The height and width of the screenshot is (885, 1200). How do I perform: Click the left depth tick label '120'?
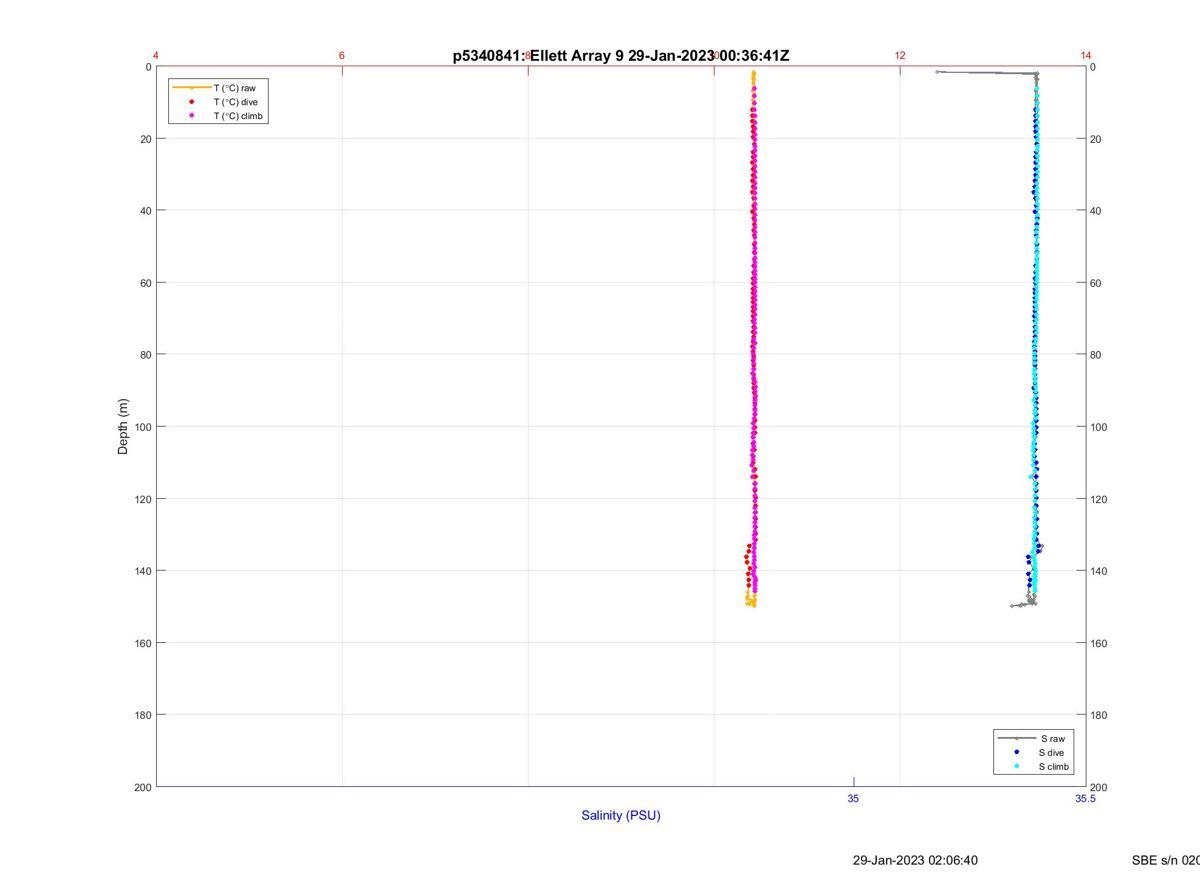point(143,499)
